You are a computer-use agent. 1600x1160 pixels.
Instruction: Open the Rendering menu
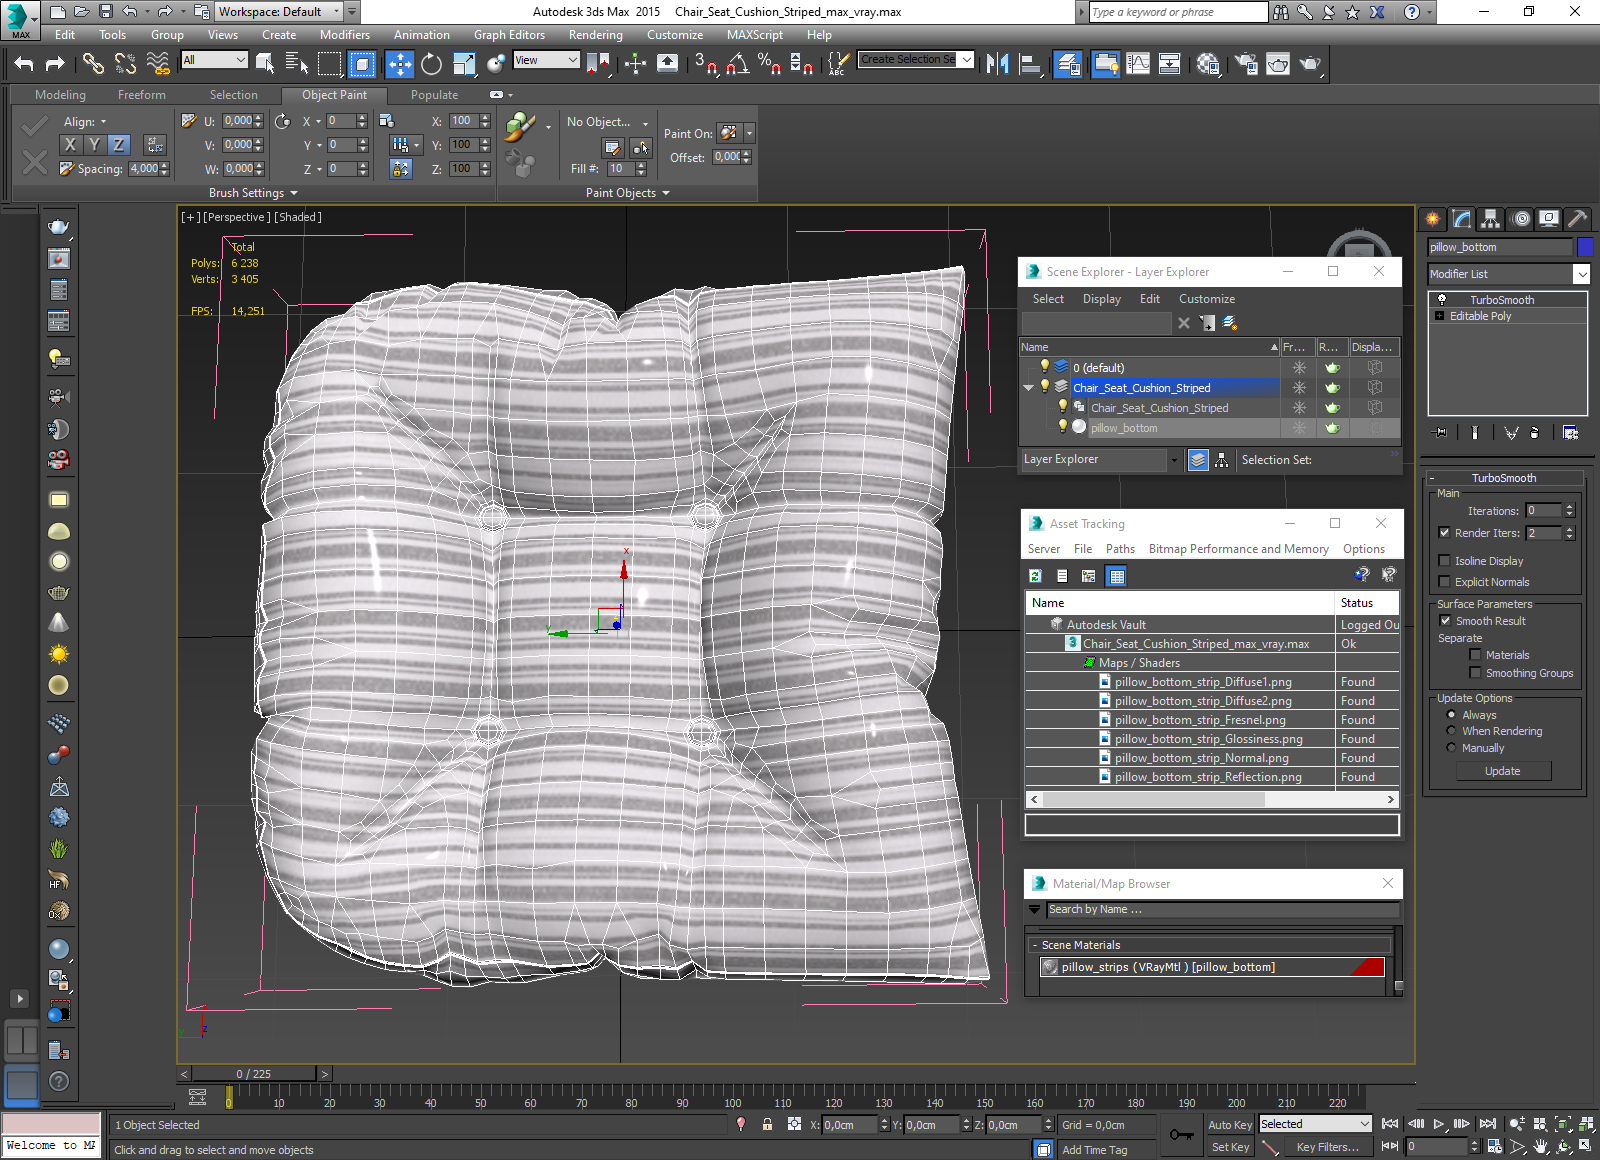(596, 35)
